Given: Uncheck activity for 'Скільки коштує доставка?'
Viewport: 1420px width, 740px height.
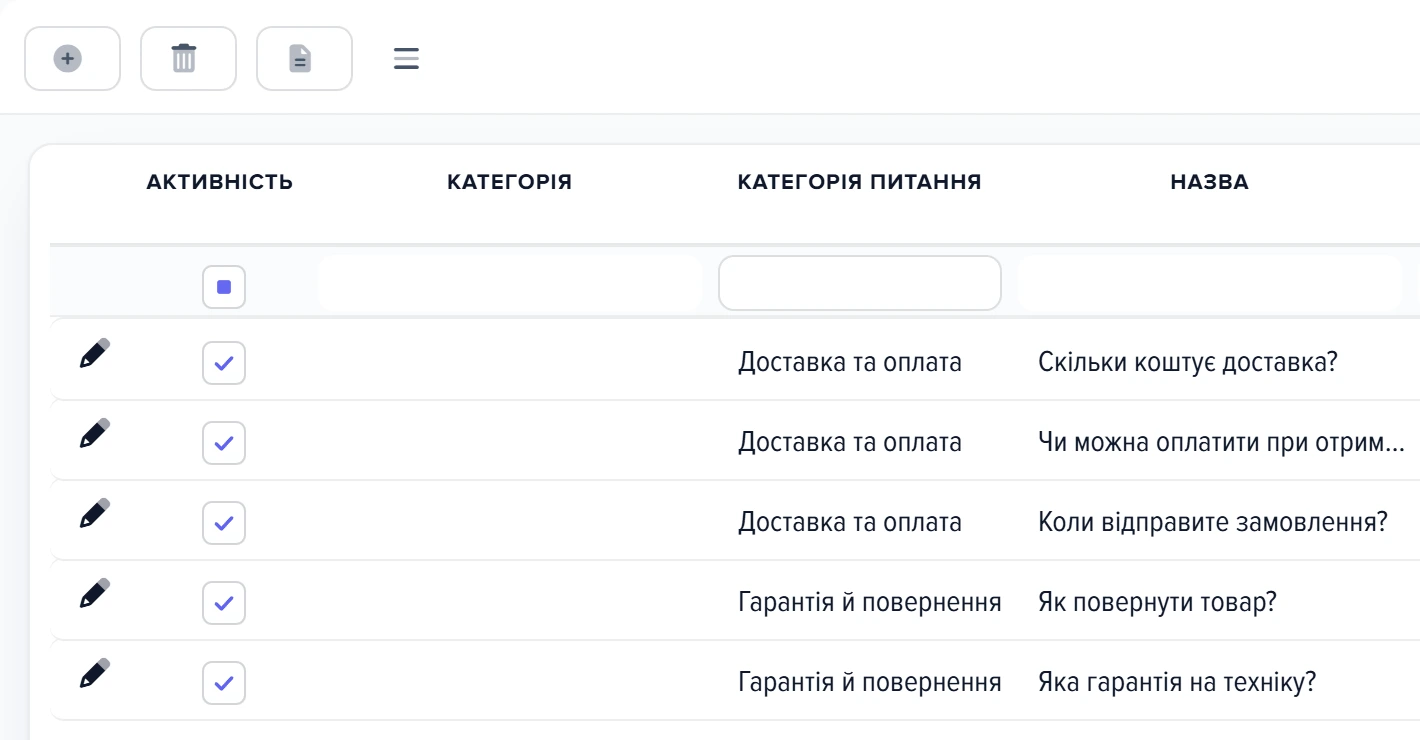Looking at the screenshot, I should (224, 363).
